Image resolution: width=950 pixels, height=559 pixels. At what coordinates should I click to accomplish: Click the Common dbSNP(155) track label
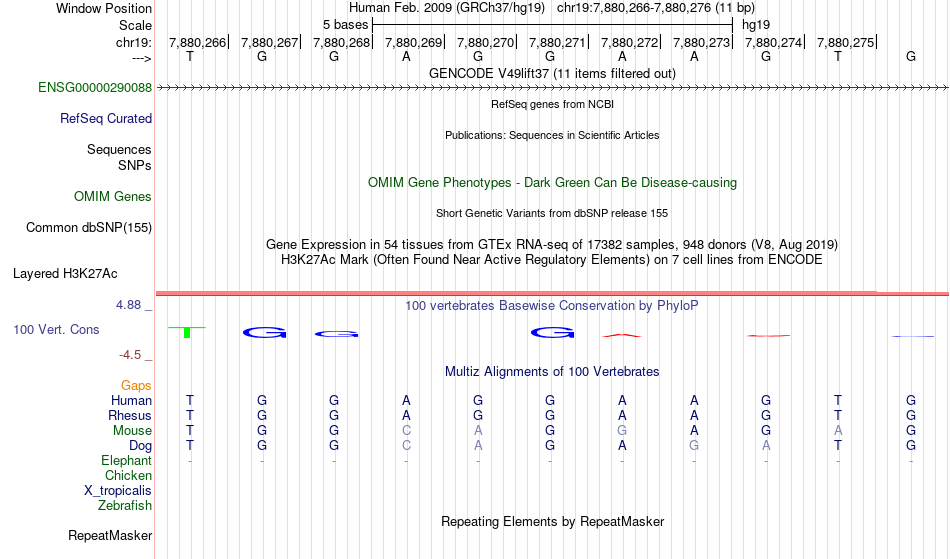(x=89, y=228)
